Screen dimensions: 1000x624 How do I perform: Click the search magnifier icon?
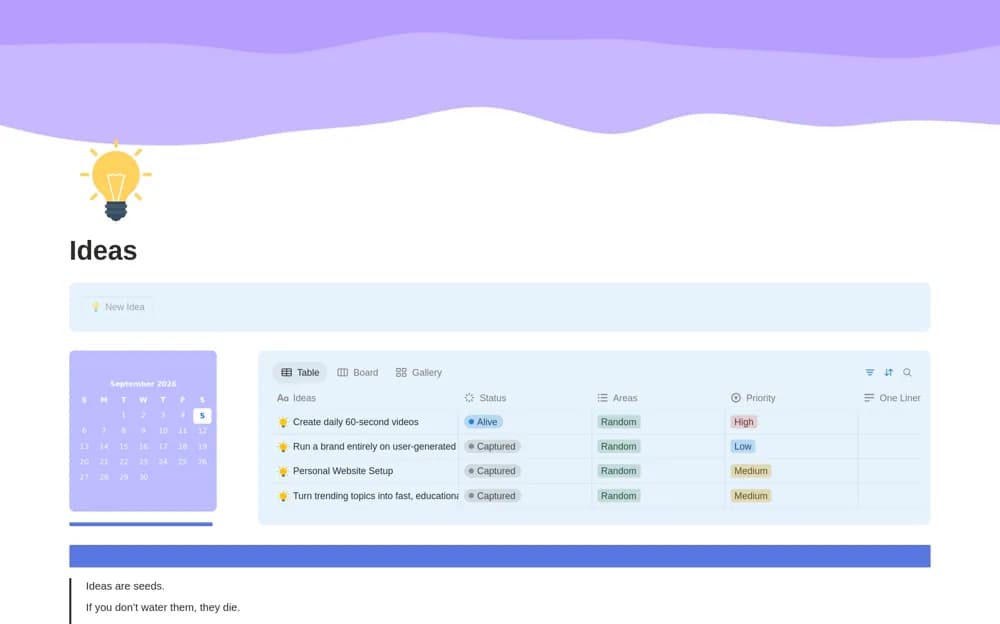(907, 373)
